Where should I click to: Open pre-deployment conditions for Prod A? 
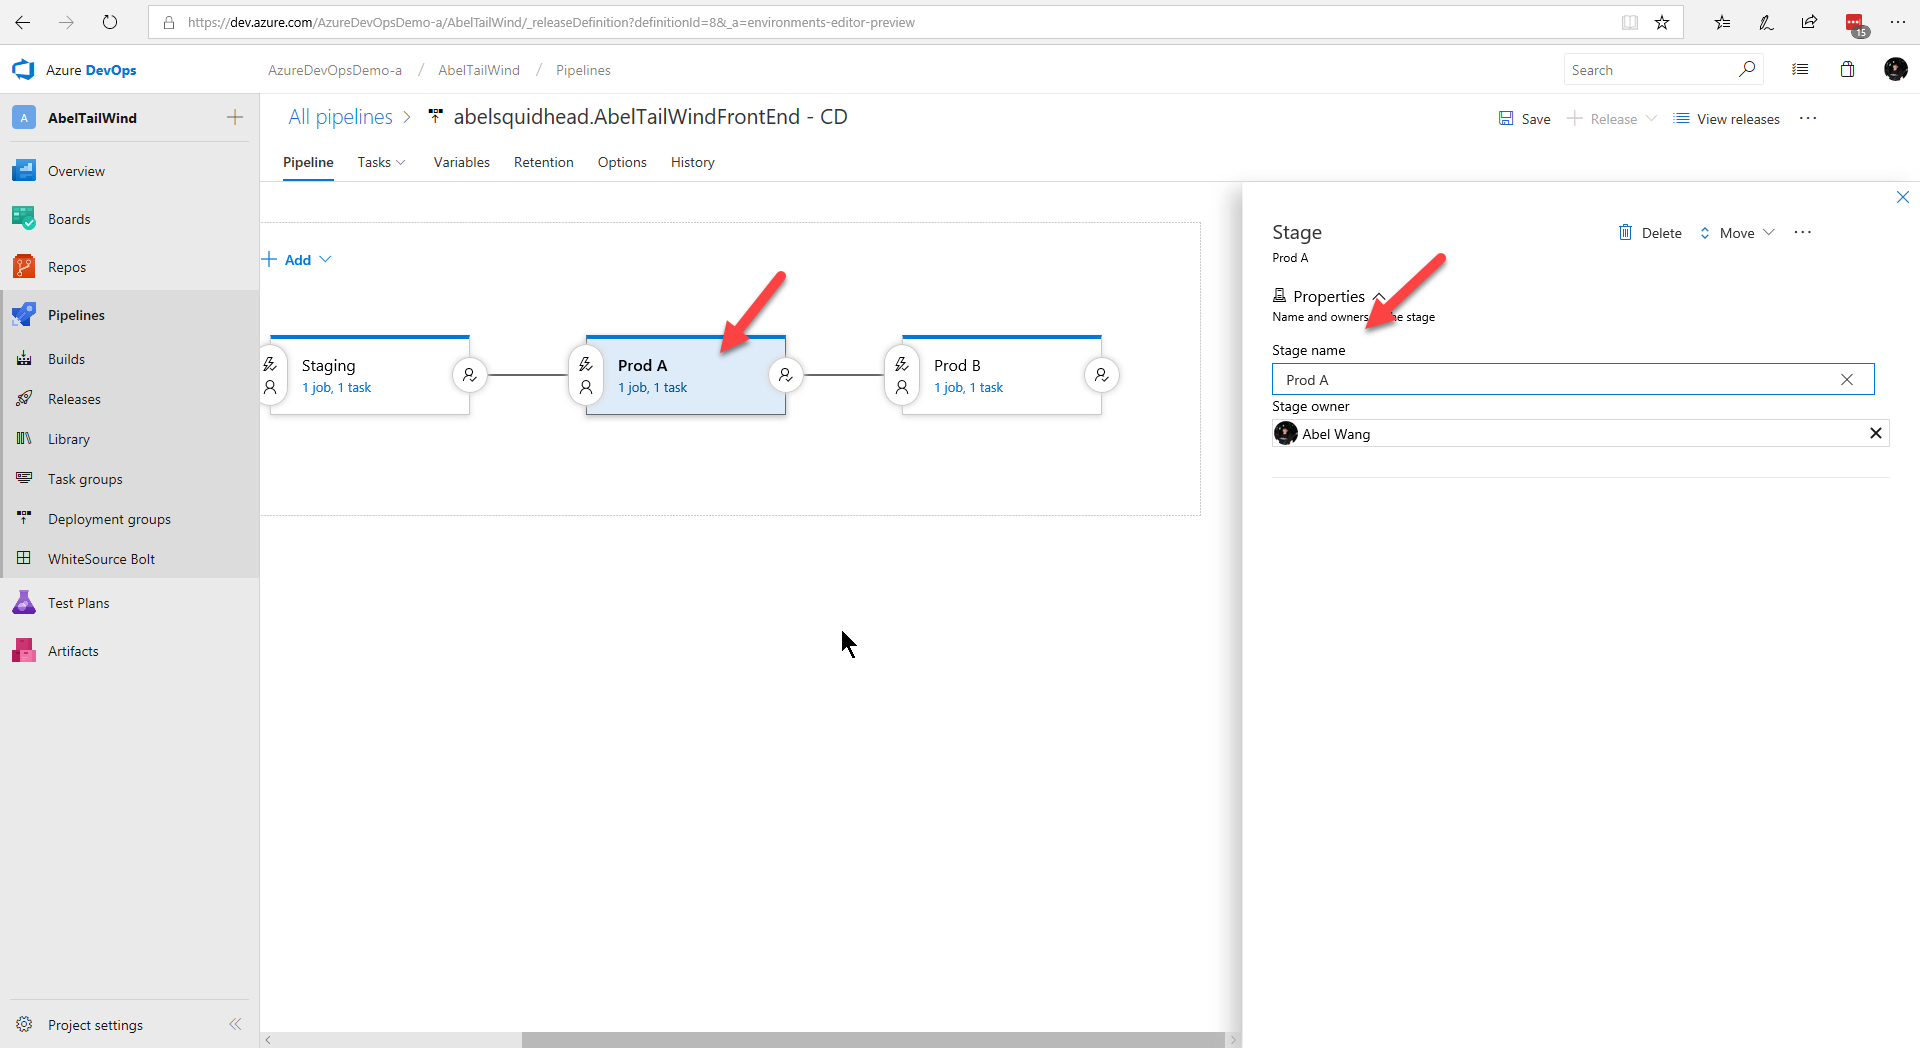tap(586, 375)
